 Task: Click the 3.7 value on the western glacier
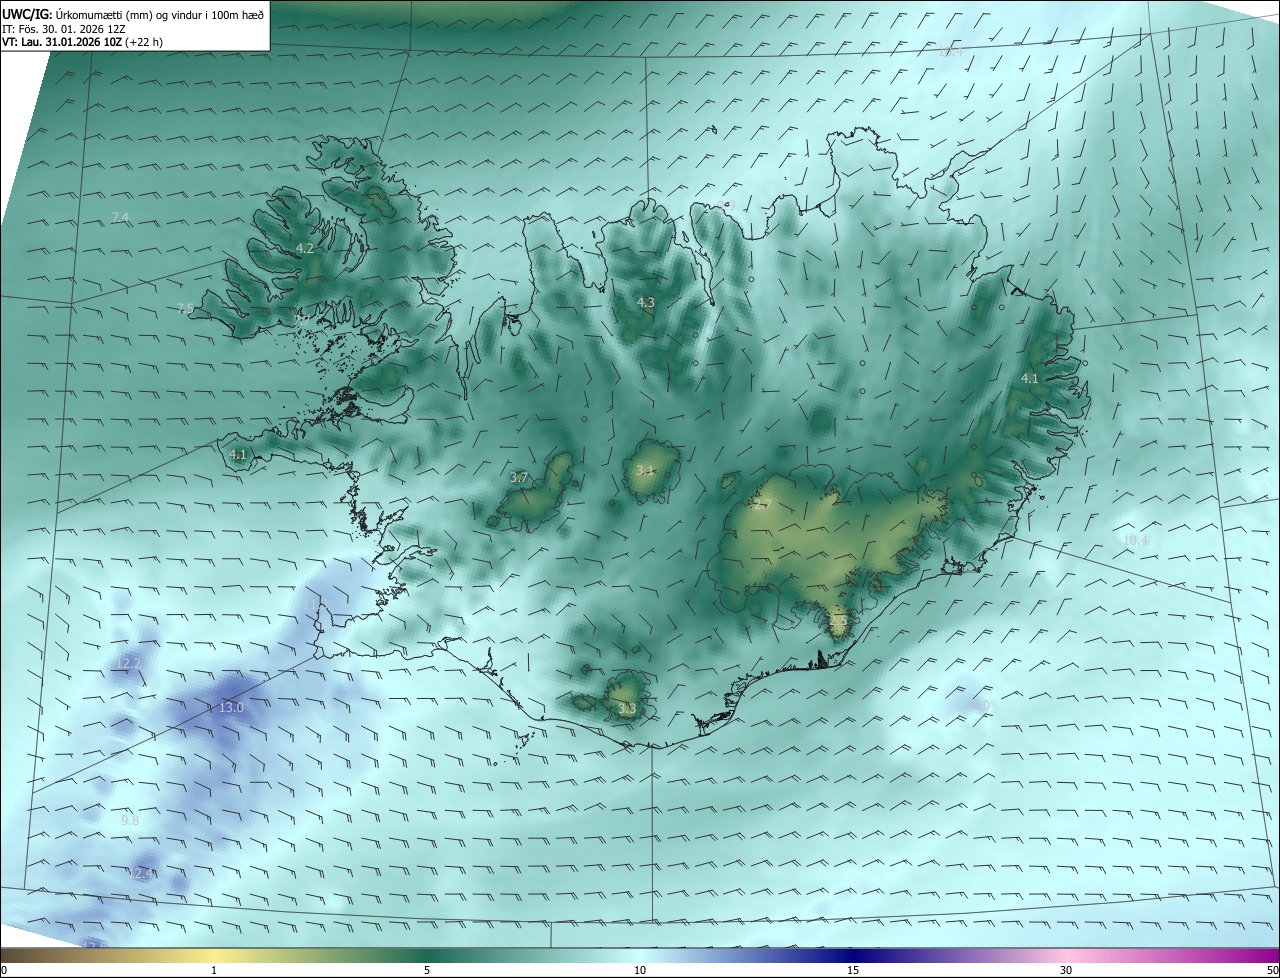(519, 479)
